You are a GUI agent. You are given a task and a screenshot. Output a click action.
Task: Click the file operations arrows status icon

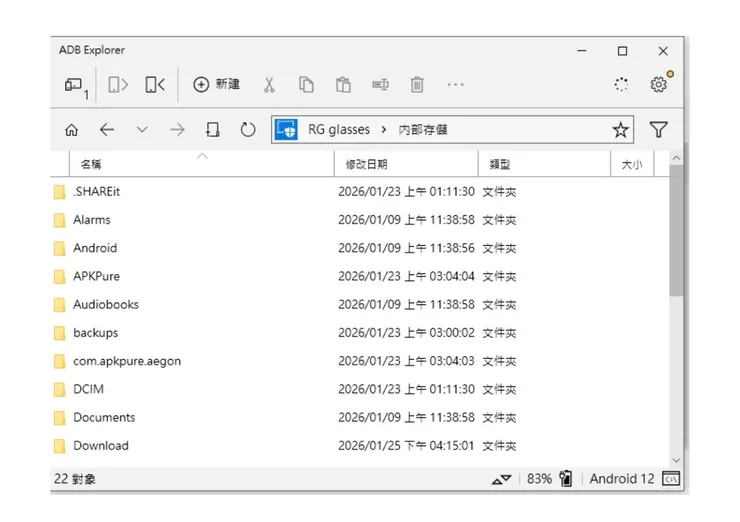coord(502,480)
